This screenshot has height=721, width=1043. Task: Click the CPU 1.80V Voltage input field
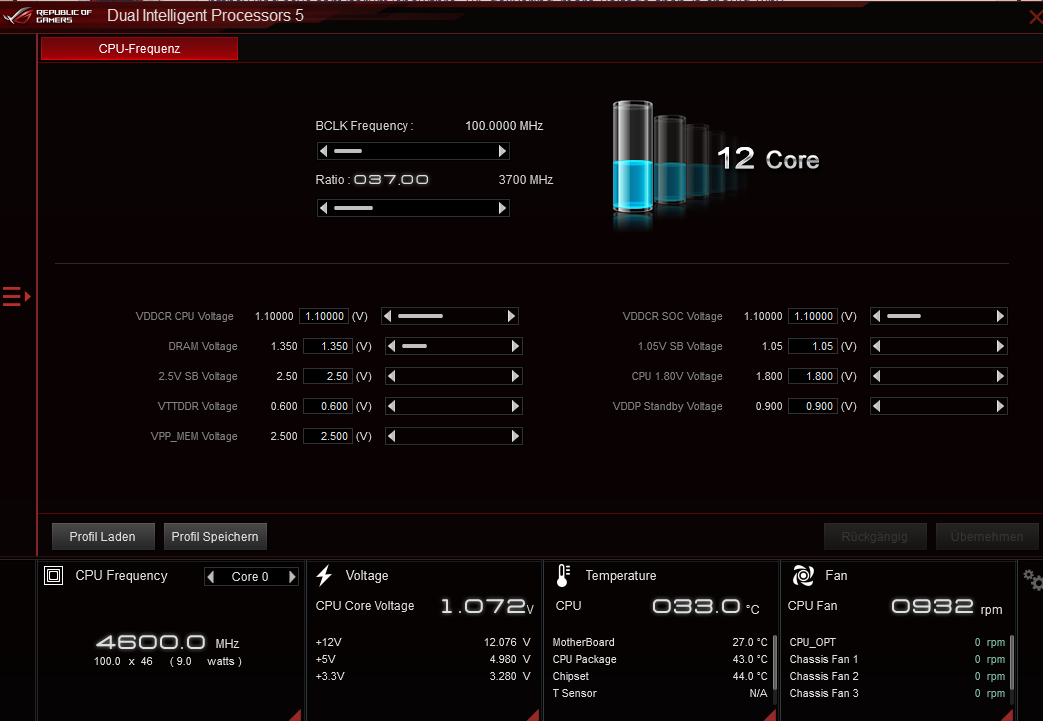click(813, 376)
